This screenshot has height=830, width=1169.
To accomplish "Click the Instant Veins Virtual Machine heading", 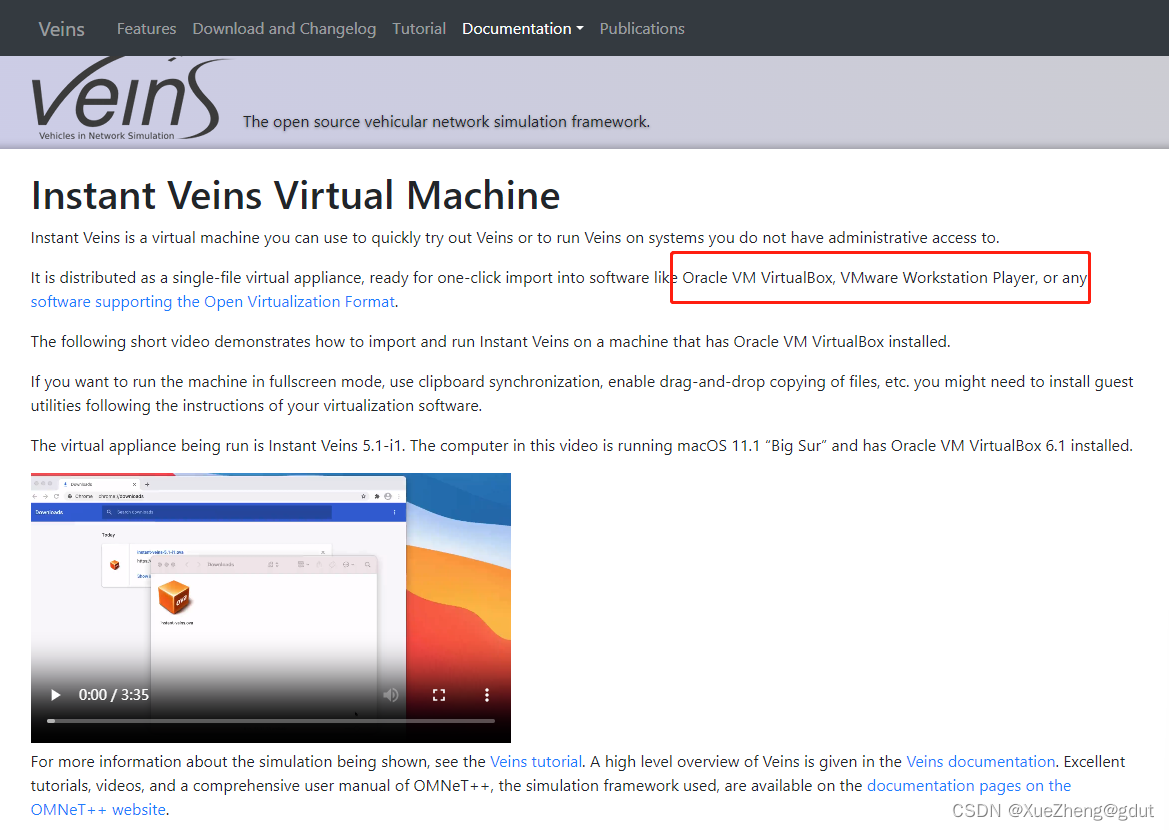I will click(295, 195).
